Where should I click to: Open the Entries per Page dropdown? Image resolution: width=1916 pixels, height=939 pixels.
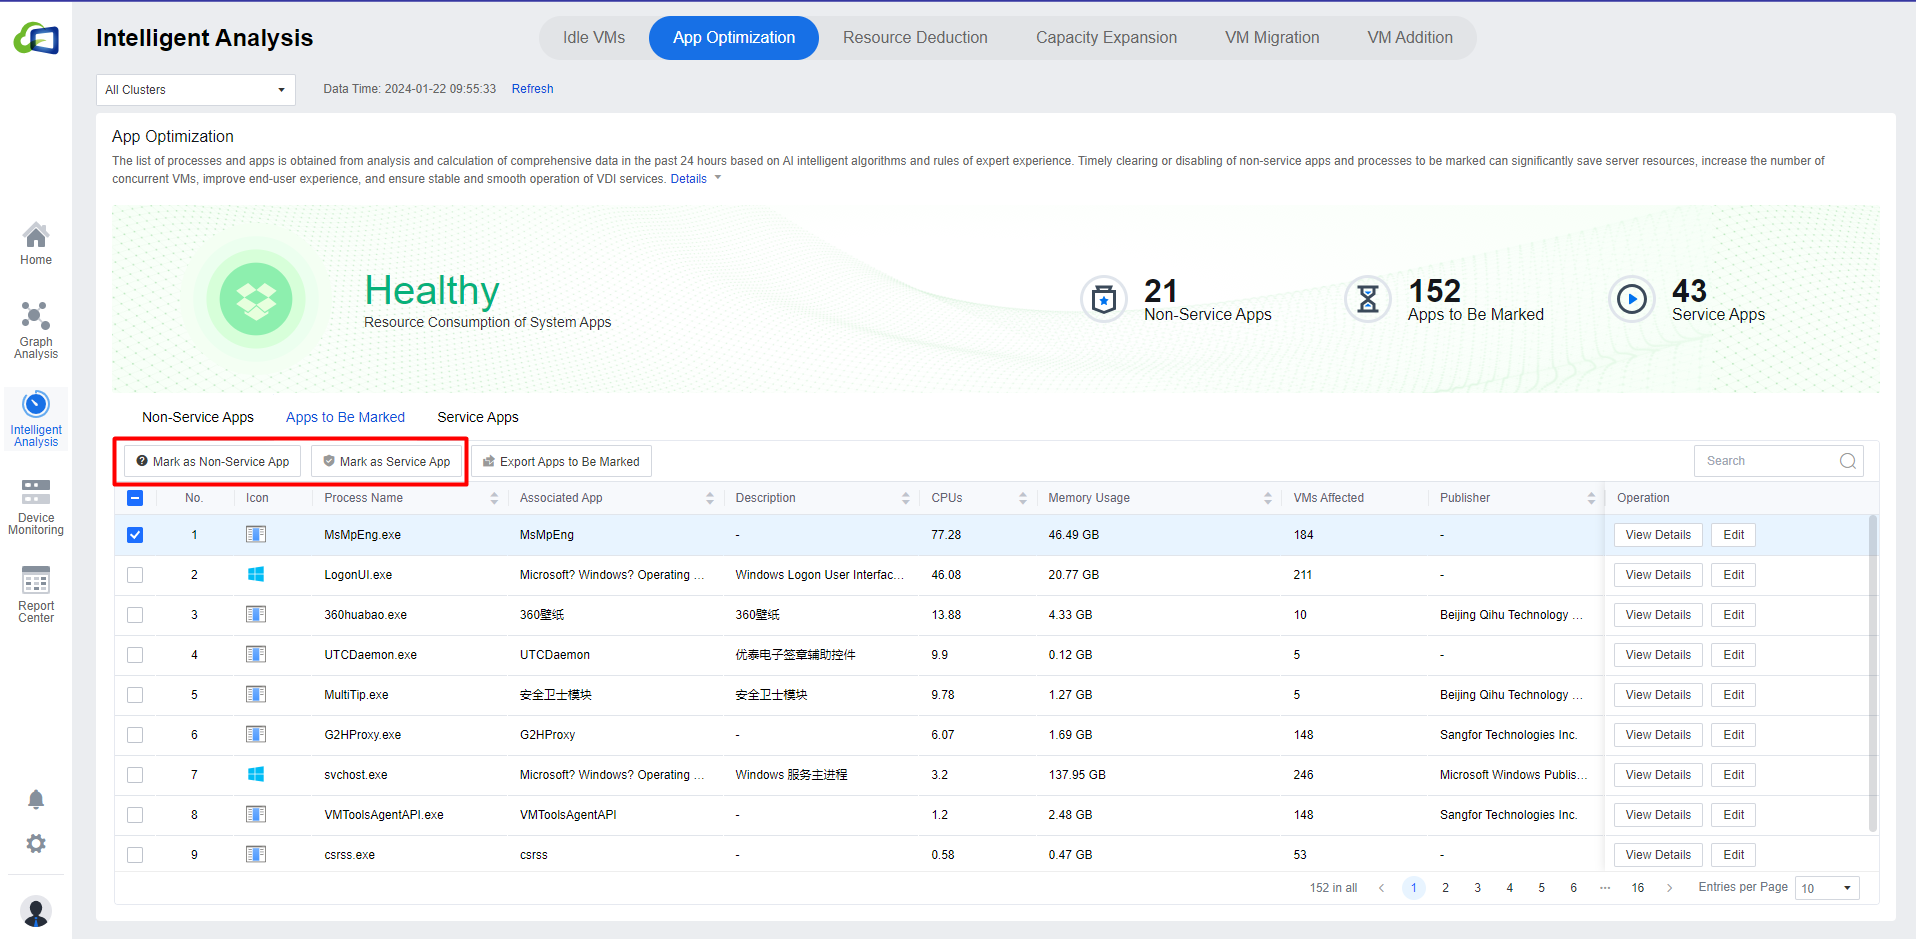[x=1826, y=888]
